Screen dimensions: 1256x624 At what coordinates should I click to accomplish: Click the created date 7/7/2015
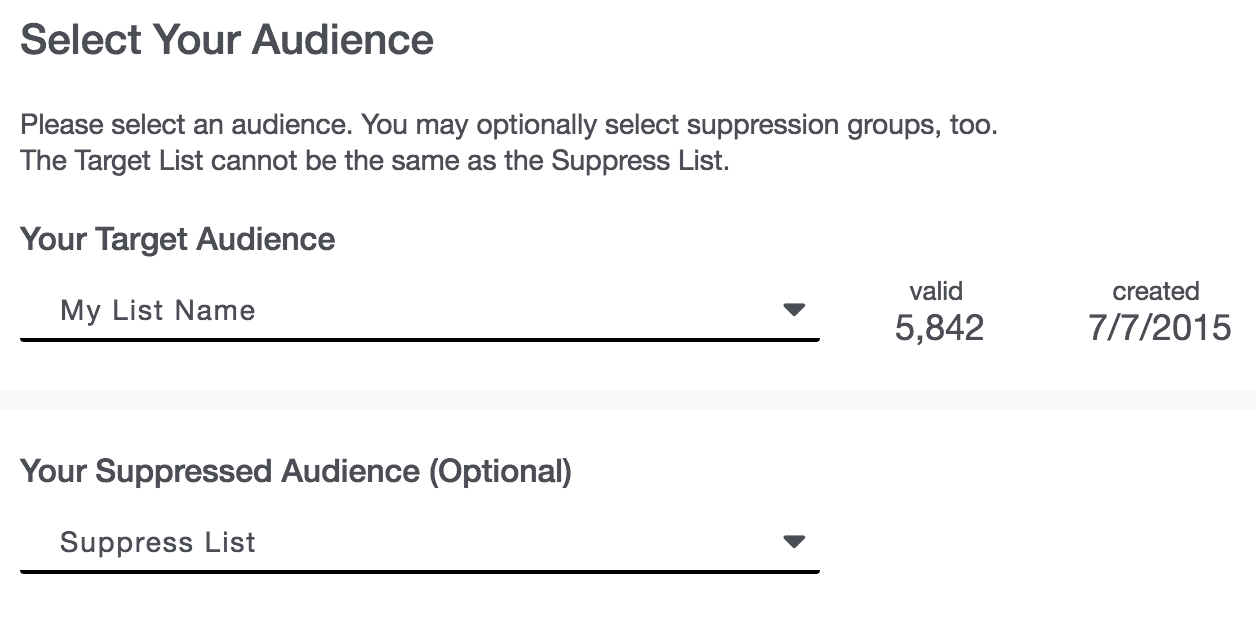[1159, 328]
